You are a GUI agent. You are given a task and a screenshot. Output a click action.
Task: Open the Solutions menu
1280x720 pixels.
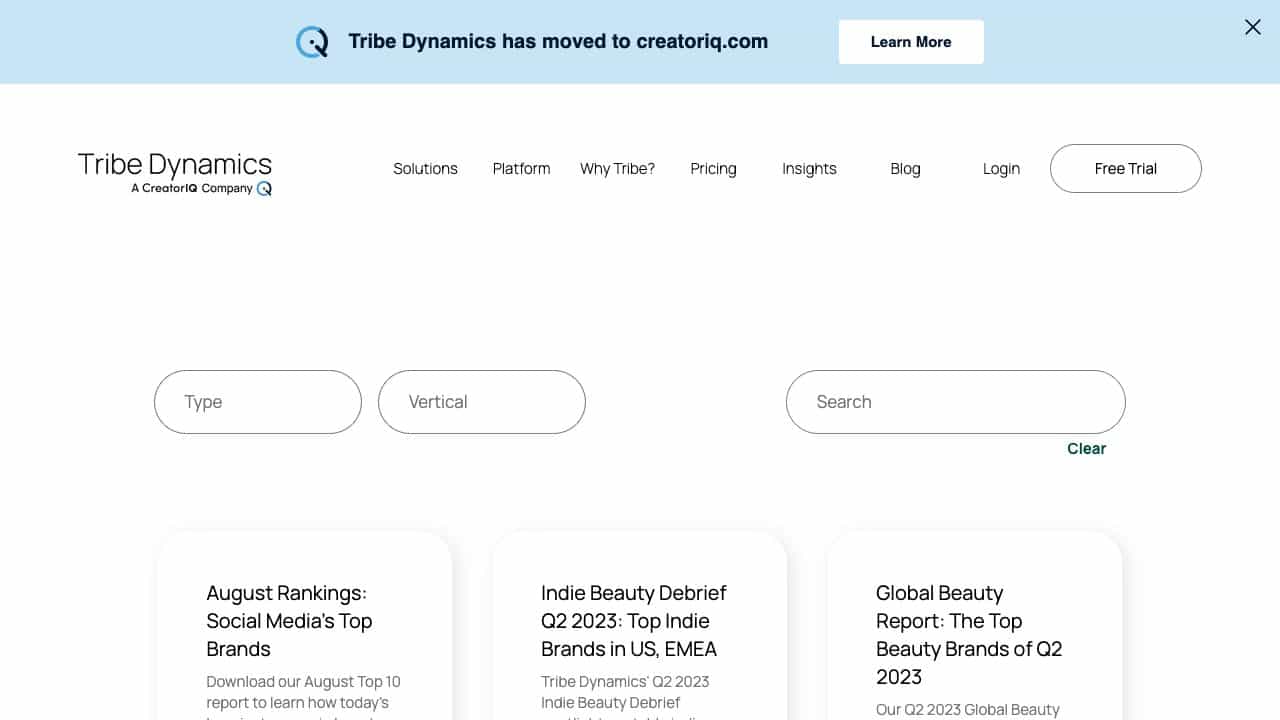point(425,169)
